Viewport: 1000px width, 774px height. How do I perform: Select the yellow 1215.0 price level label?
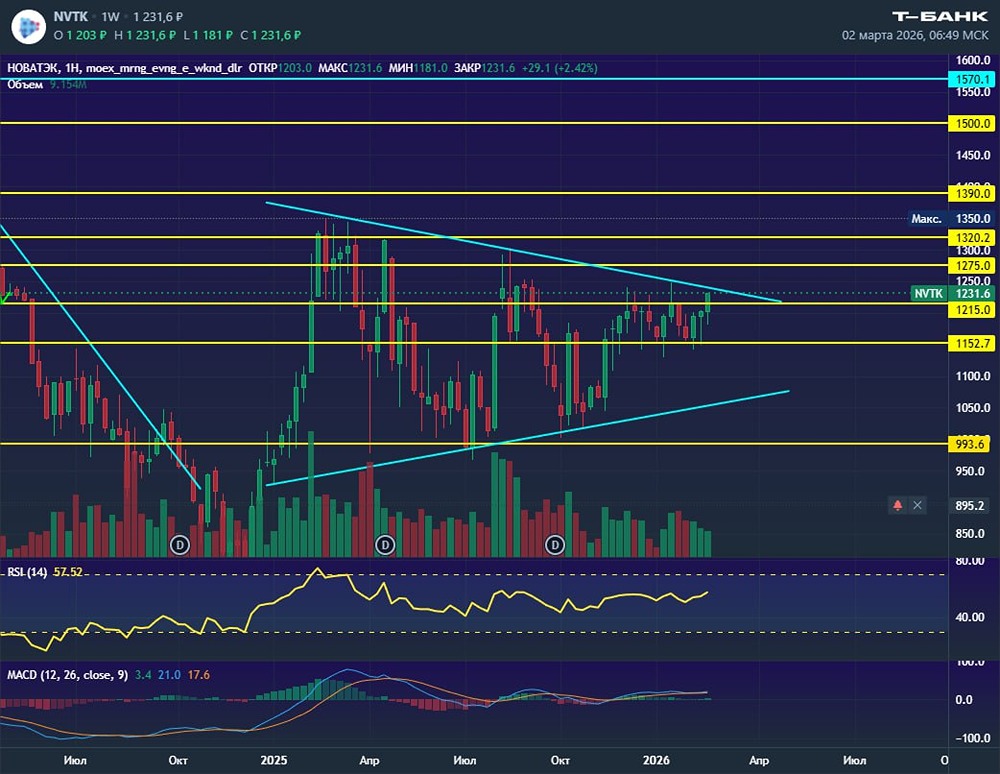coord(972,310)
